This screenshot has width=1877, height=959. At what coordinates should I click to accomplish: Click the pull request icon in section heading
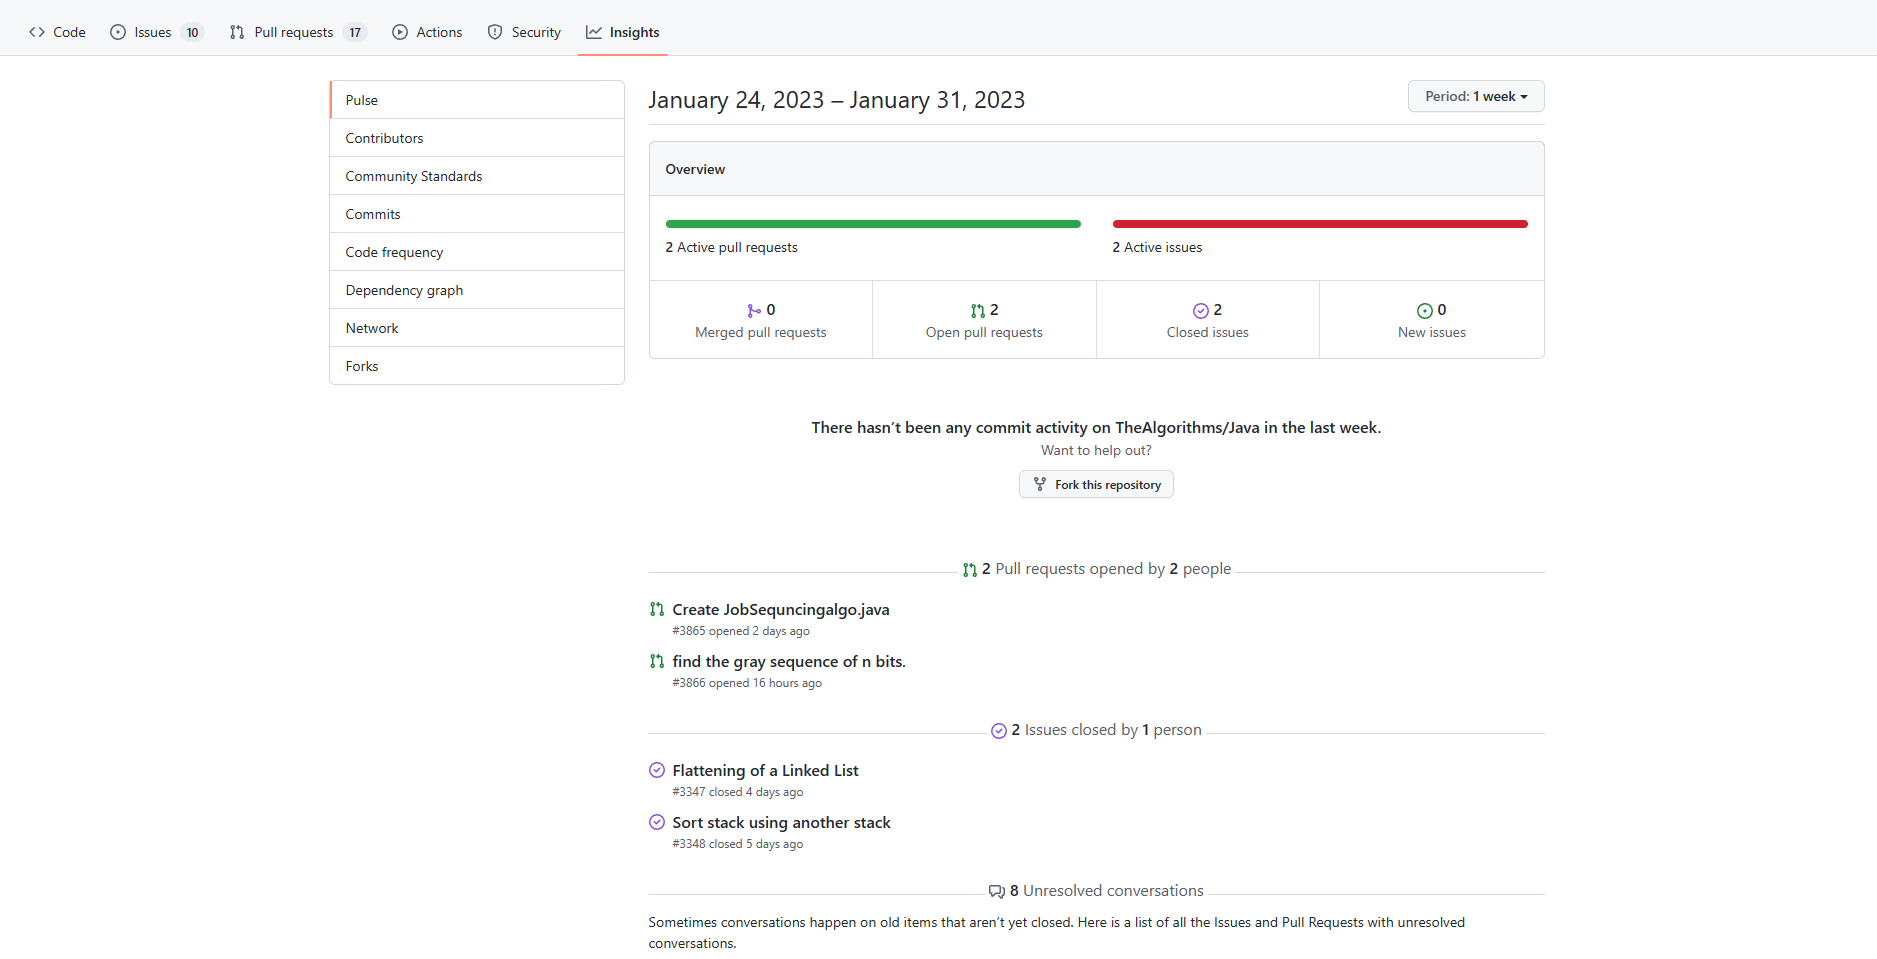pos(970,570)
